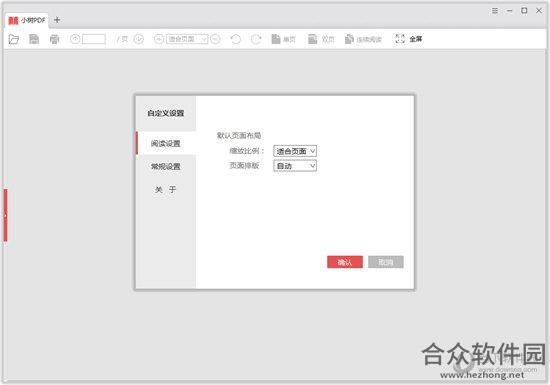Switch to double page view (双页)
This screenshot has height=385, width=550.
[x=321, y=39]
